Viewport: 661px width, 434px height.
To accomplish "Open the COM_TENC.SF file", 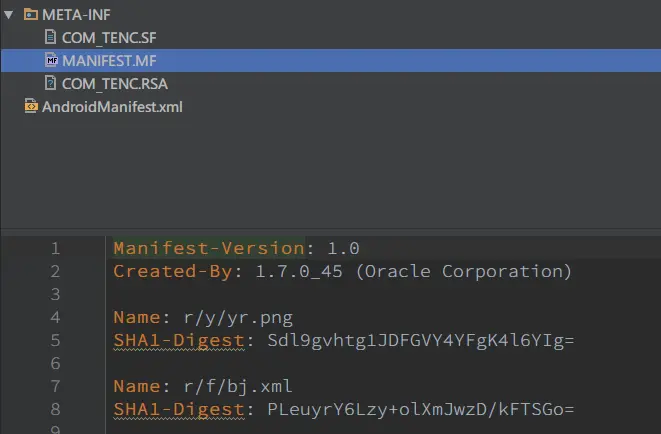I will 109,38.
